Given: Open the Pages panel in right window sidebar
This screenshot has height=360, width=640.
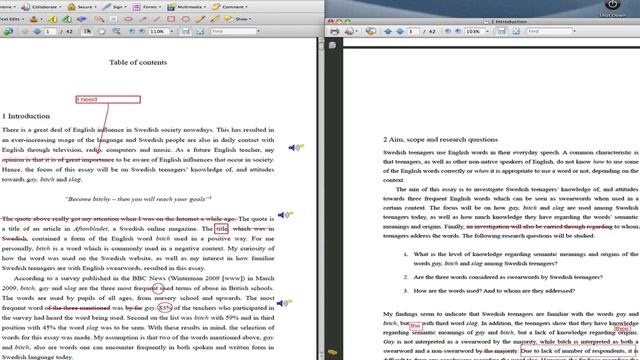Looking at the screenshot, I should point(333,45).
